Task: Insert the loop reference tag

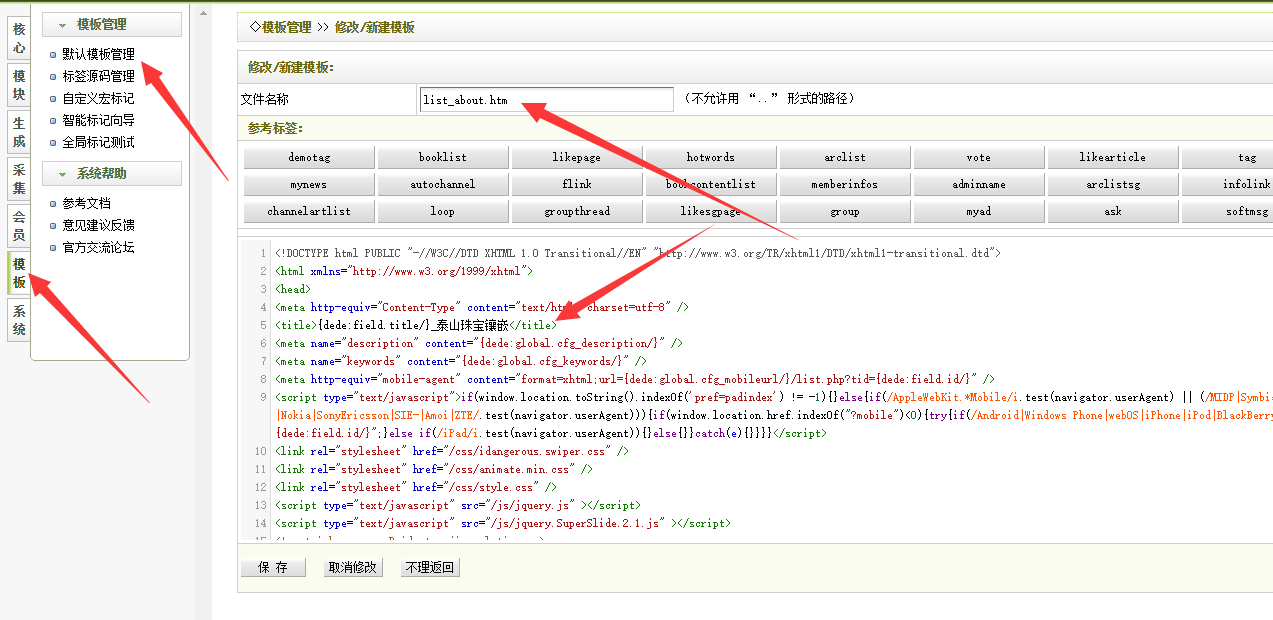Action: click(x=443, y=211)
